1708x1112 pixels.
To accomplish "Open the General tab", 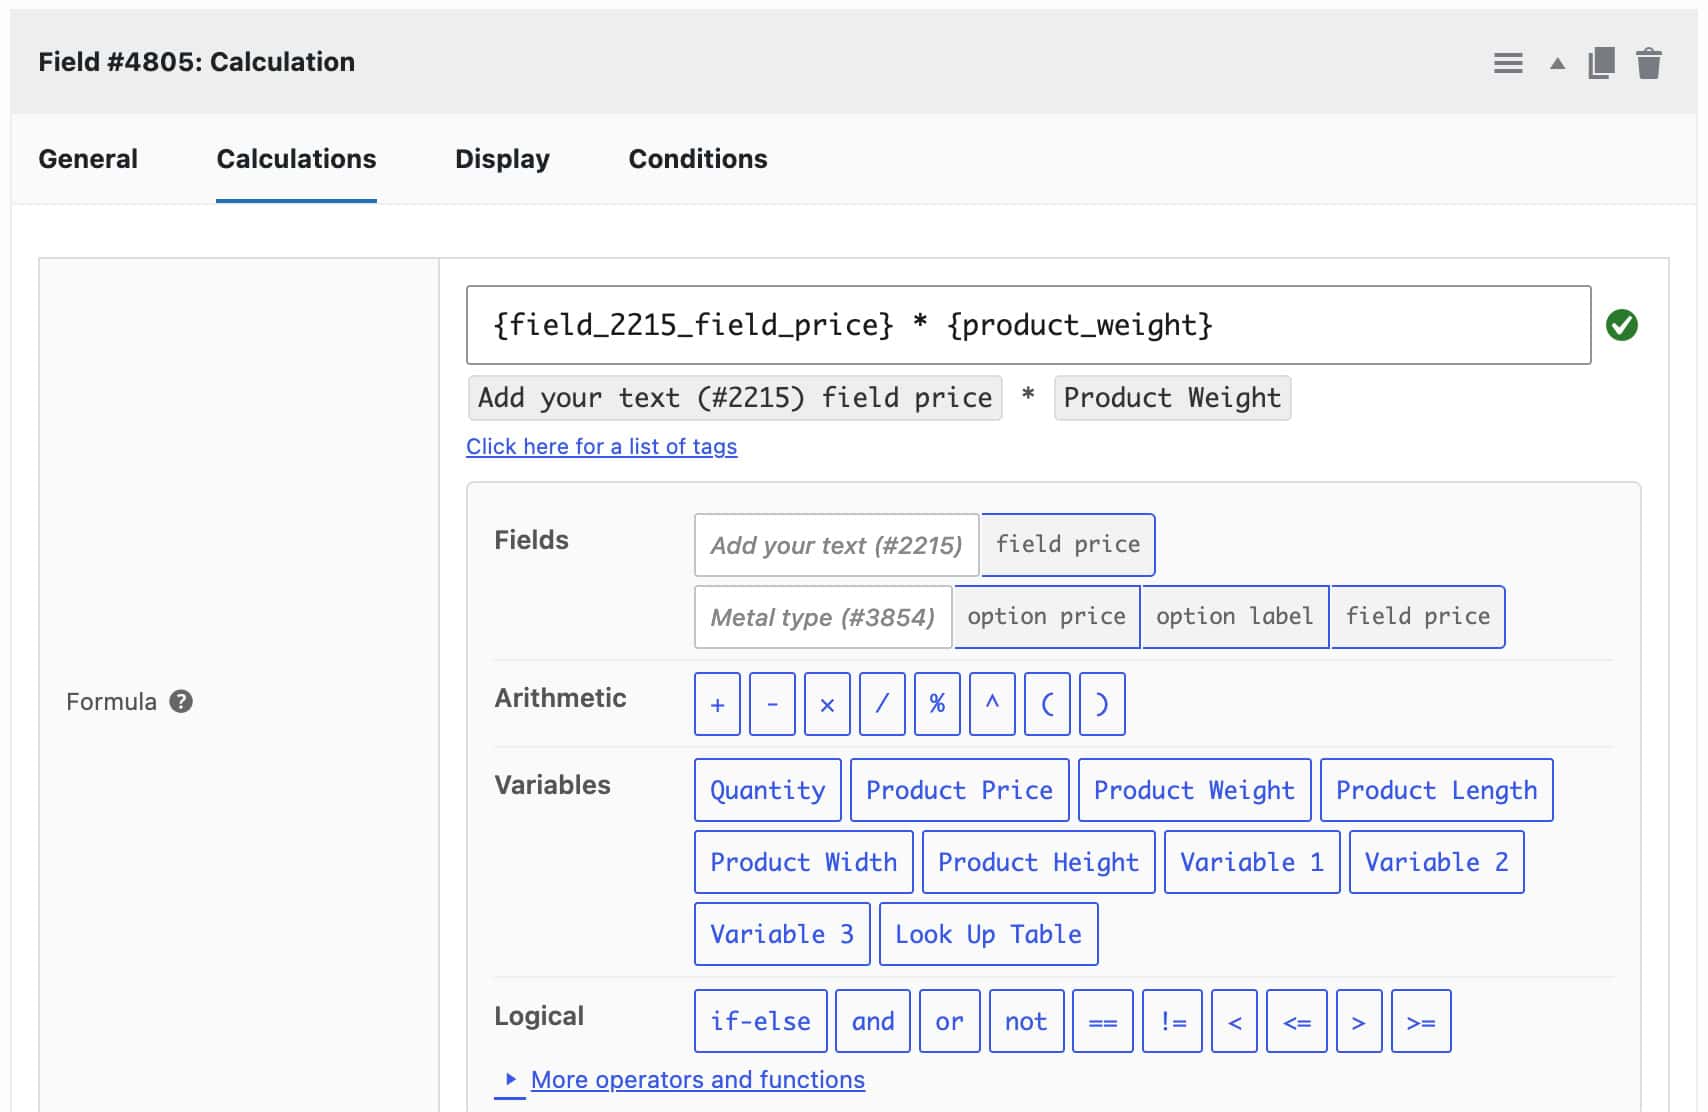I will click(88, 159).
